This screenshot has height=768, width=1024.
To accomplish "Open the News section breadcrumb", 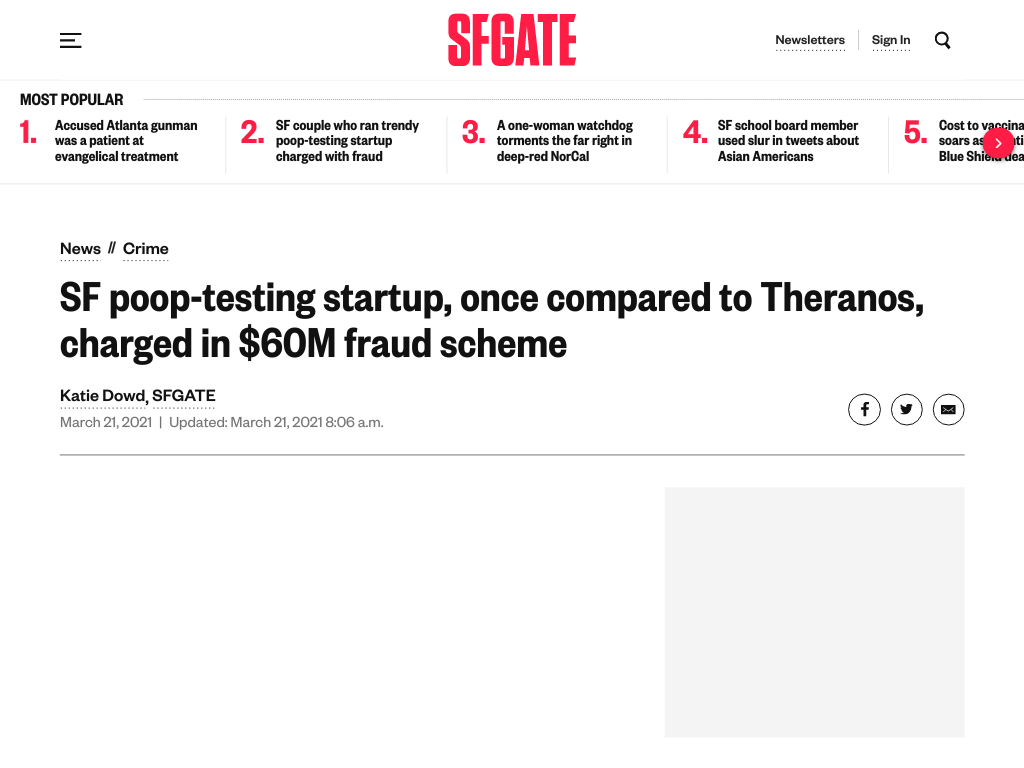I will click(80, 249).
